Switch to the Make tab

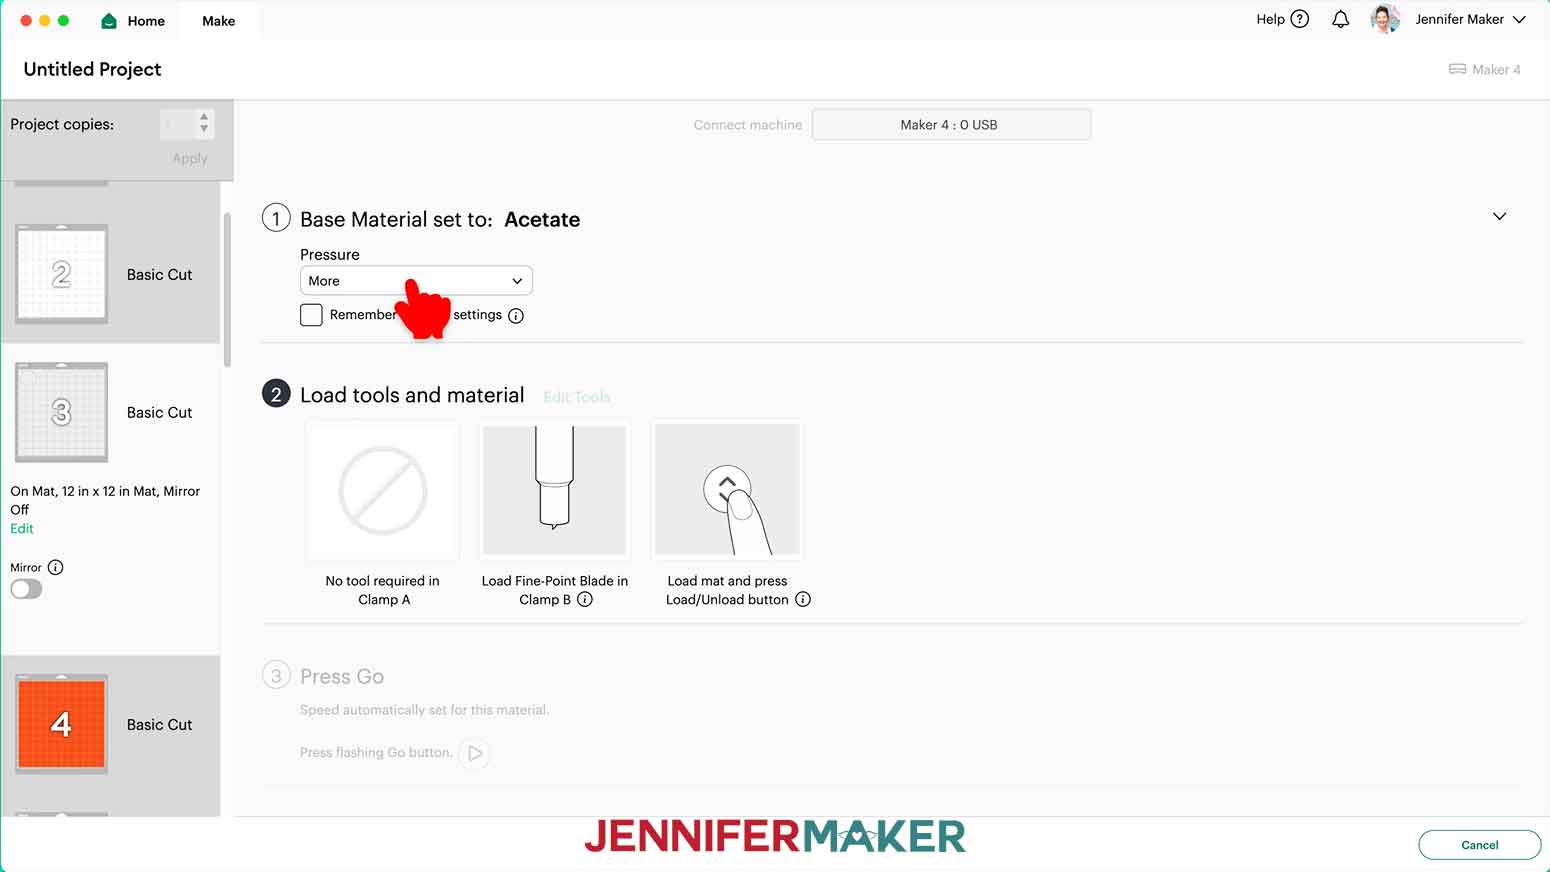(218, 21)
